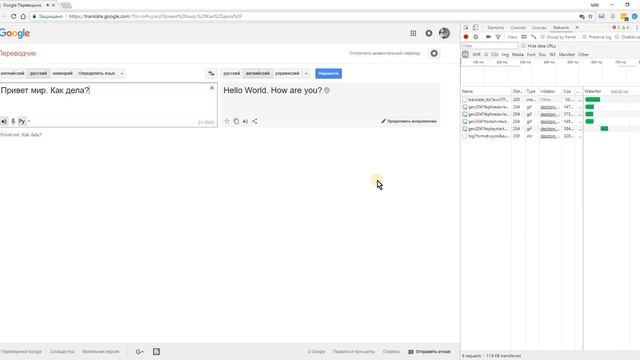
Task: Check Hide data URLs
Action: 523,46
